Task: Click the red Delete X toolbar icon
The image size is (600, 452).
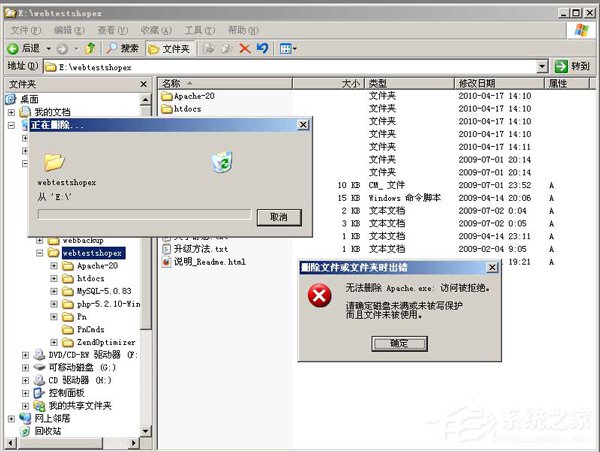Action: [x=244, y=48]
